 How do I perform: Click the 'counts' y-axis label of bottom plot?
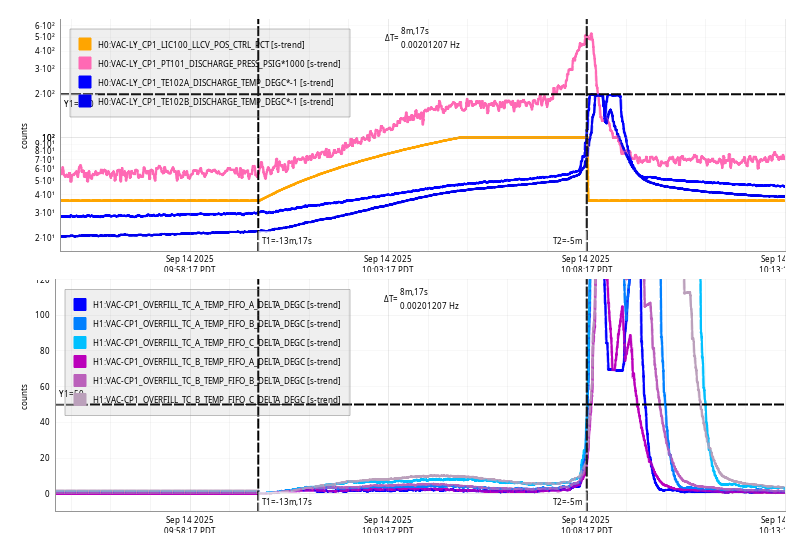25,396
